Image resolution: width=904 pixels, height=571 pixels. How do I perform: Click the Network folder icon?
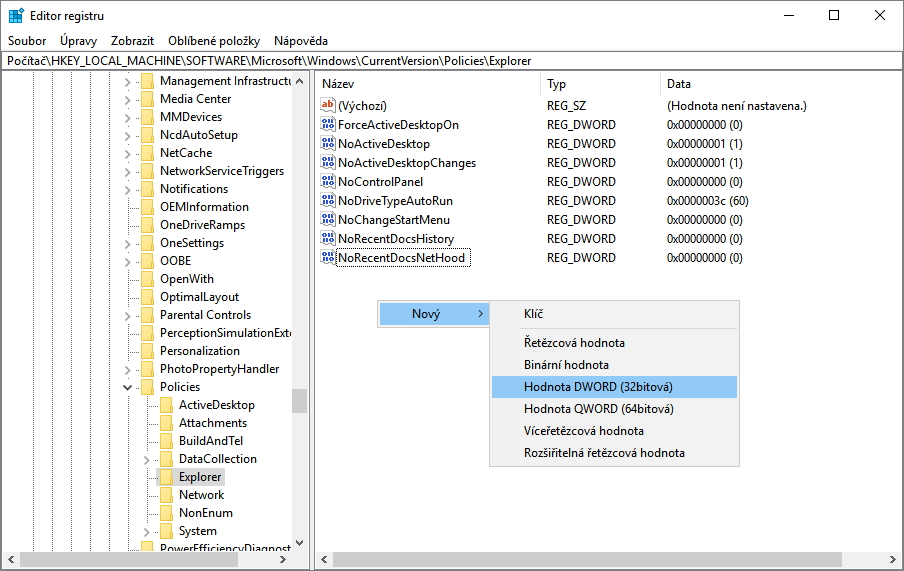pyautogui.click(x=166, y=494)
